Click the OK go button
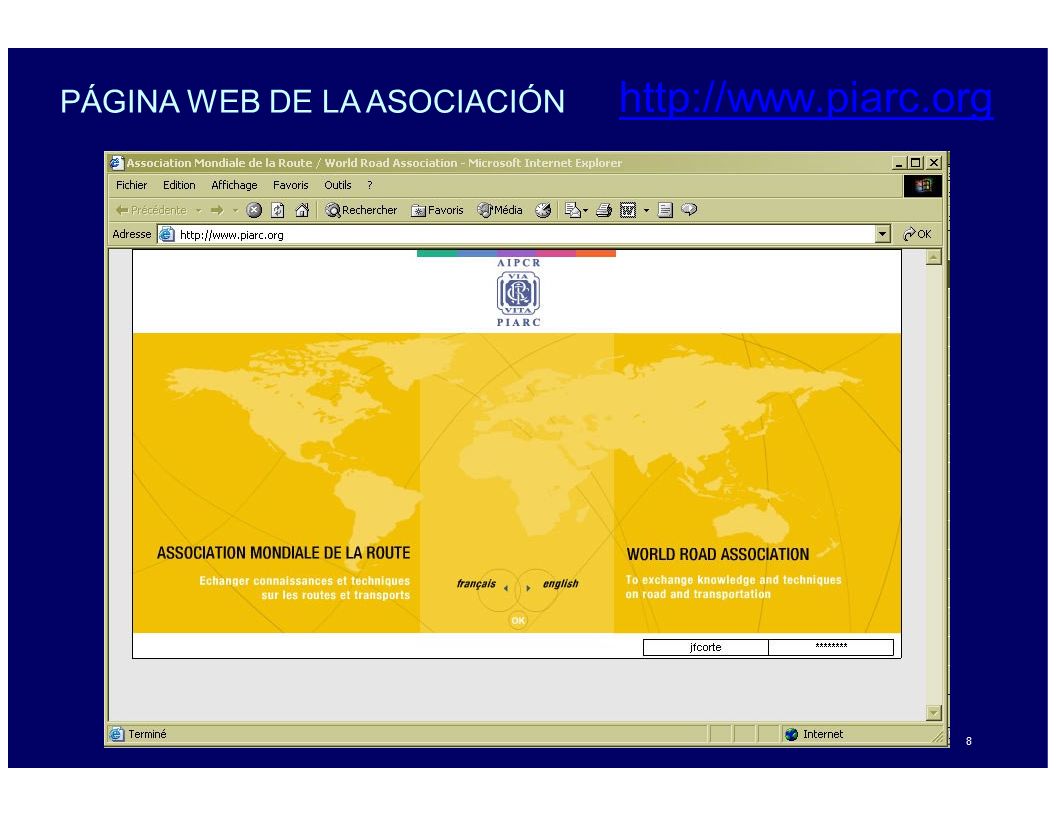This screenshot has height=816, width=1056. [917, 234]
